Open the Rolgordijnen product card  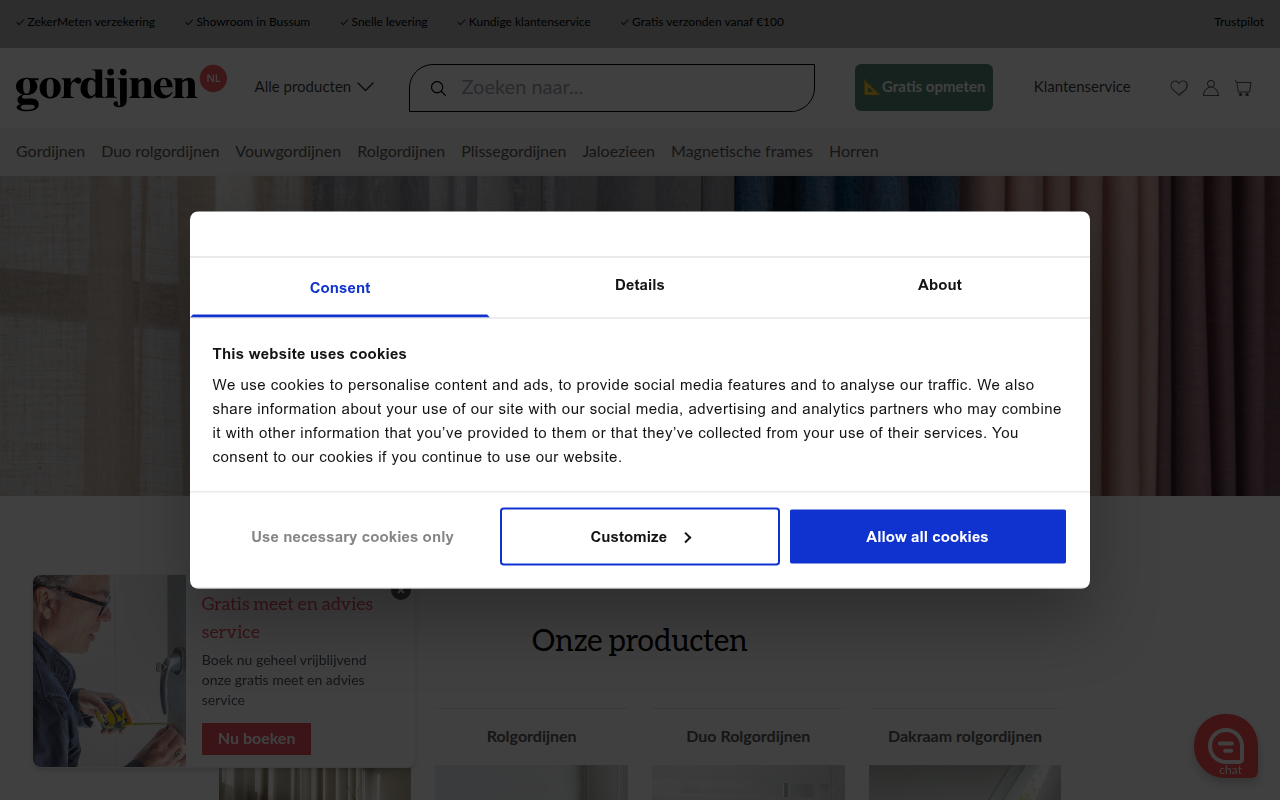click(x=532, y=754)
